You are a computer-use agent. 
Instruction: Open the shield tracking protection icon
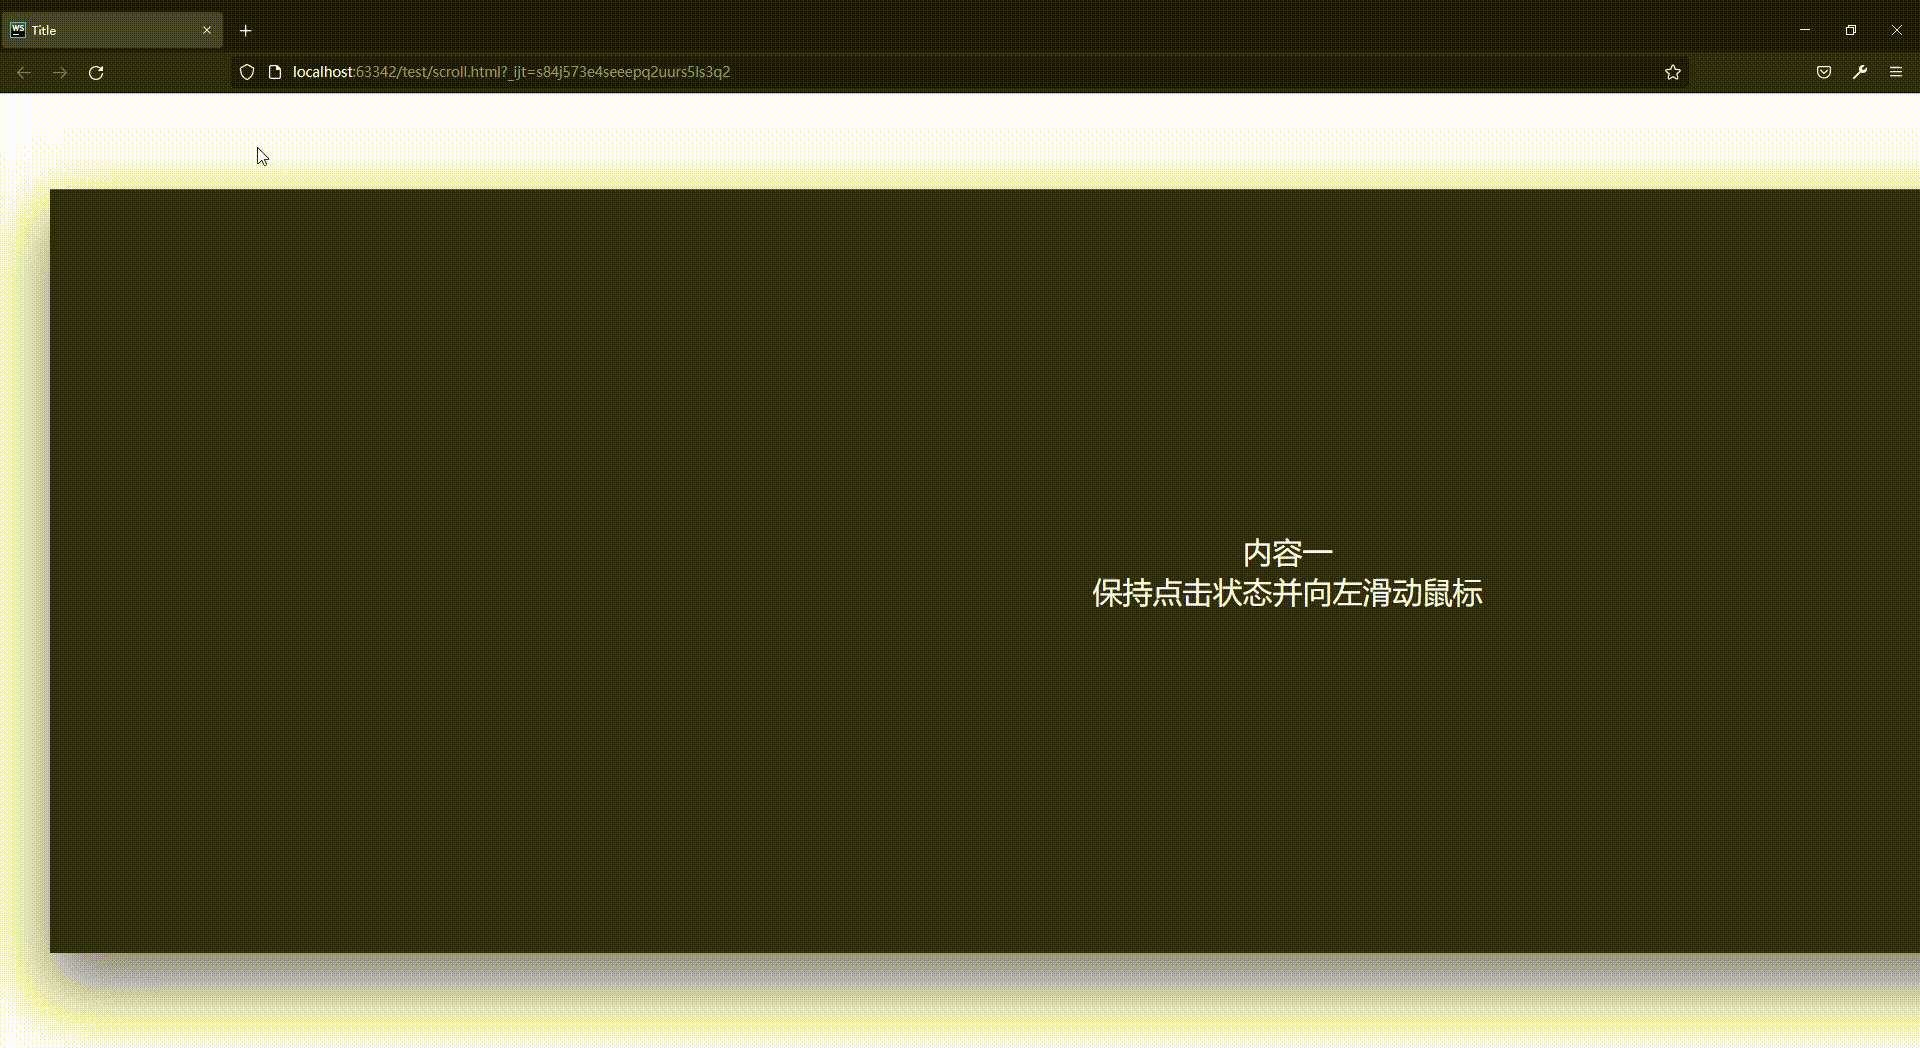247,72
